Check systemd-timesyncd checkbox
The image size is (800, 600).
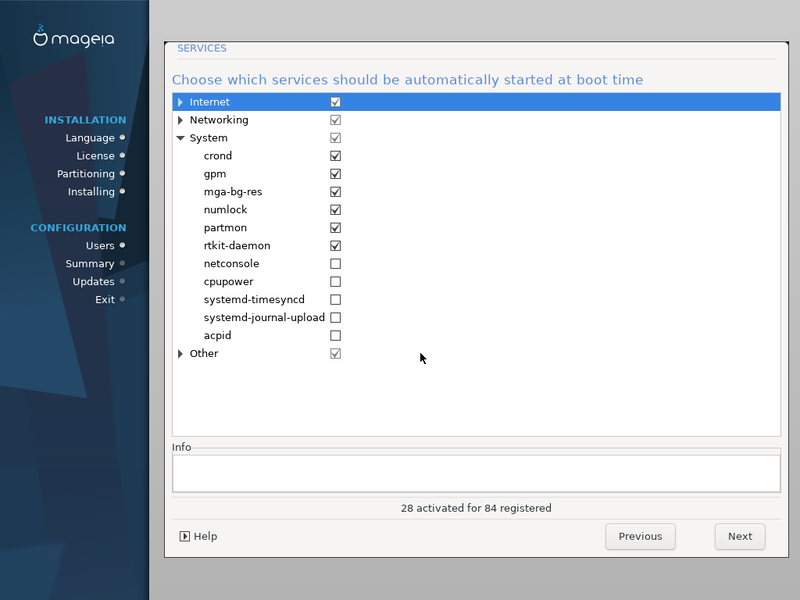pos(335,299)
